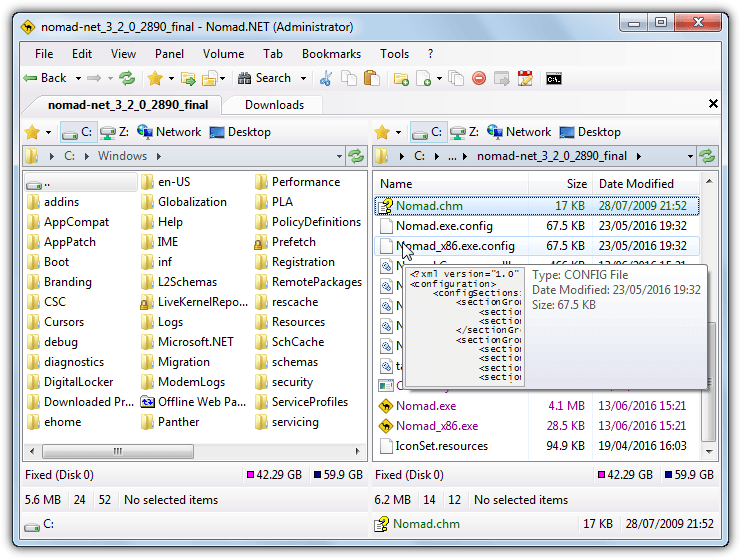Refresh the left panel folder
This screenshot has width=741, height=558.
coord(356,156)
